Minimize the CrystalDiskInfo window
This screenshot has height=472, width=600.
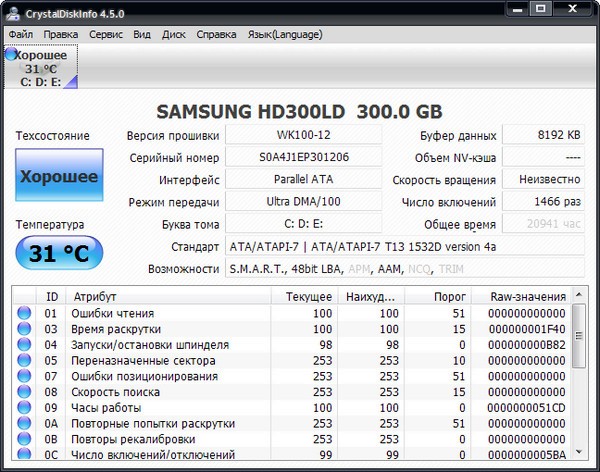(x=517, y=9)
